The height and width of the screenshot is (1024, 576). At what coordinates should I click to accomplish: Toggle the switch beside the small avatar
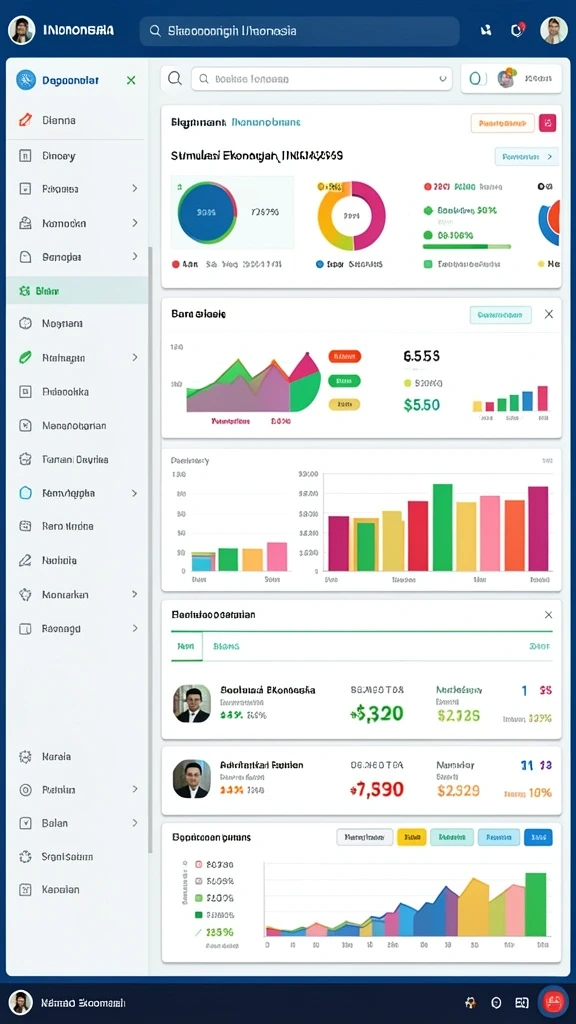pos(478,79)
